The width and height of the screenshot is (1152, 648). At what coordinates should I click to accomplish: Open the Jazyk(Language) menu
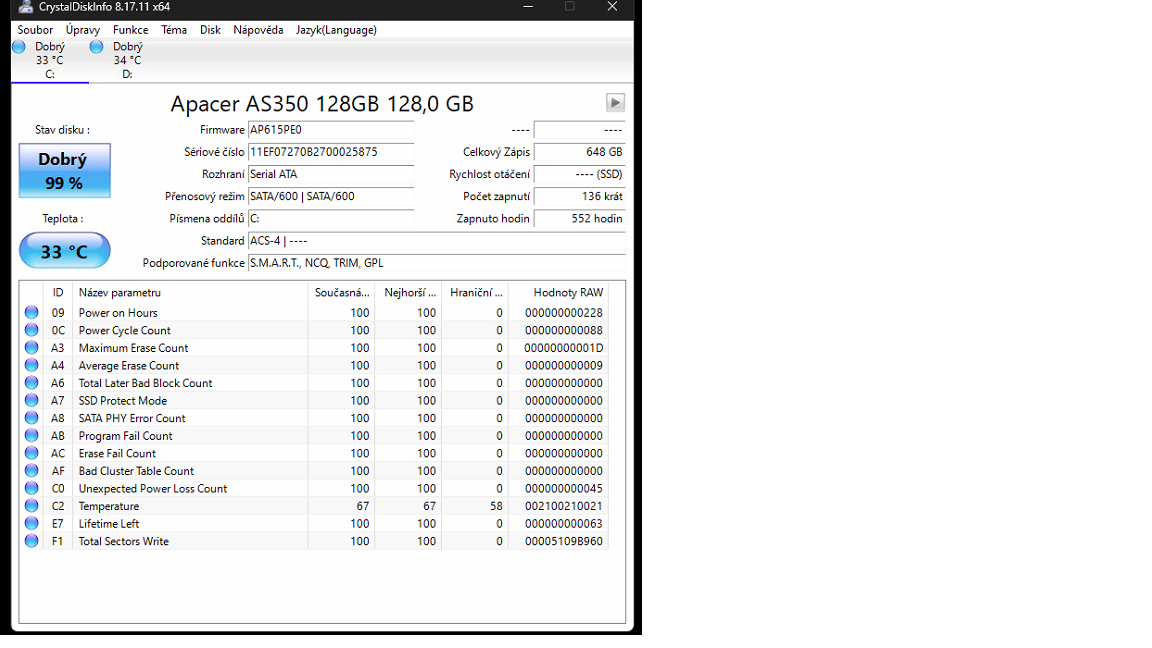pyautogui.click(x=336, y=30)
